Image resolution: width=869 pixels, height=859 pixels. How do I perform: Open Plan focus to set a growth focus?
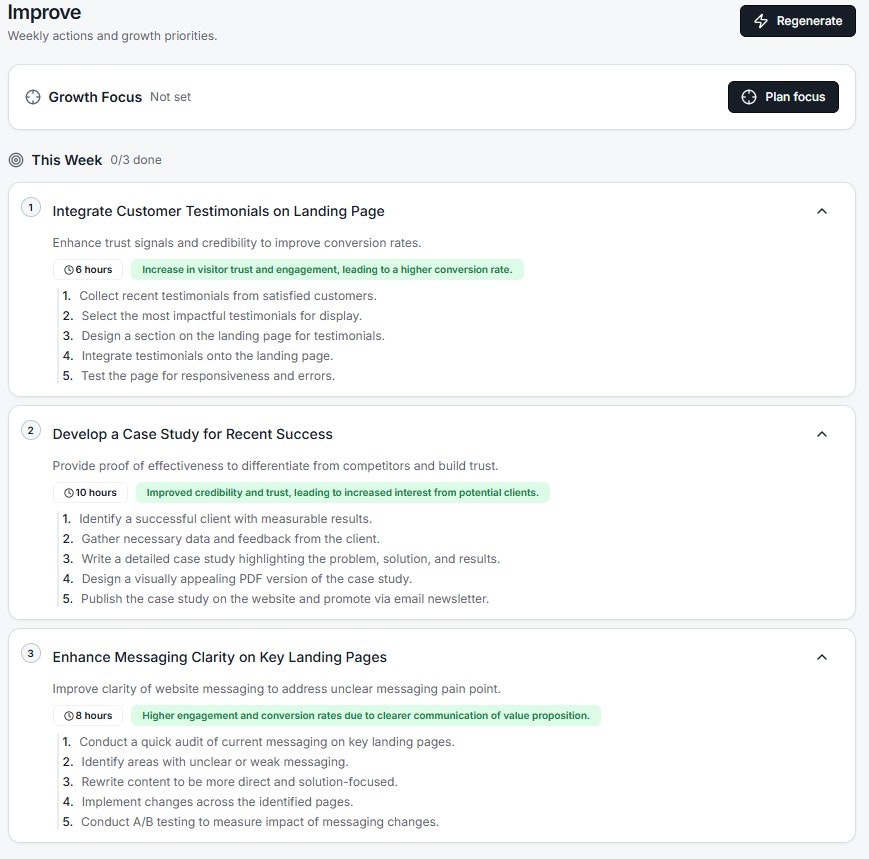pyautogui.click(x=783, y=97)
